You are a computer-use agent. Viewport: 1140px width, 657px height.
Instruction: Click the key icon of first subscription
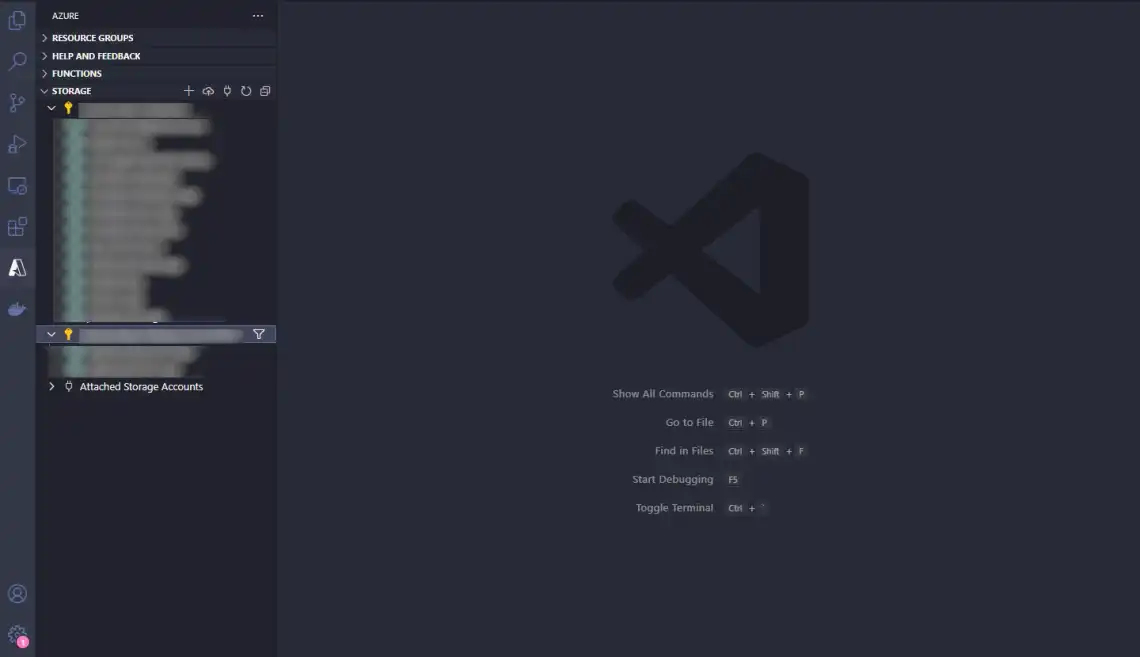coord(68,108)
